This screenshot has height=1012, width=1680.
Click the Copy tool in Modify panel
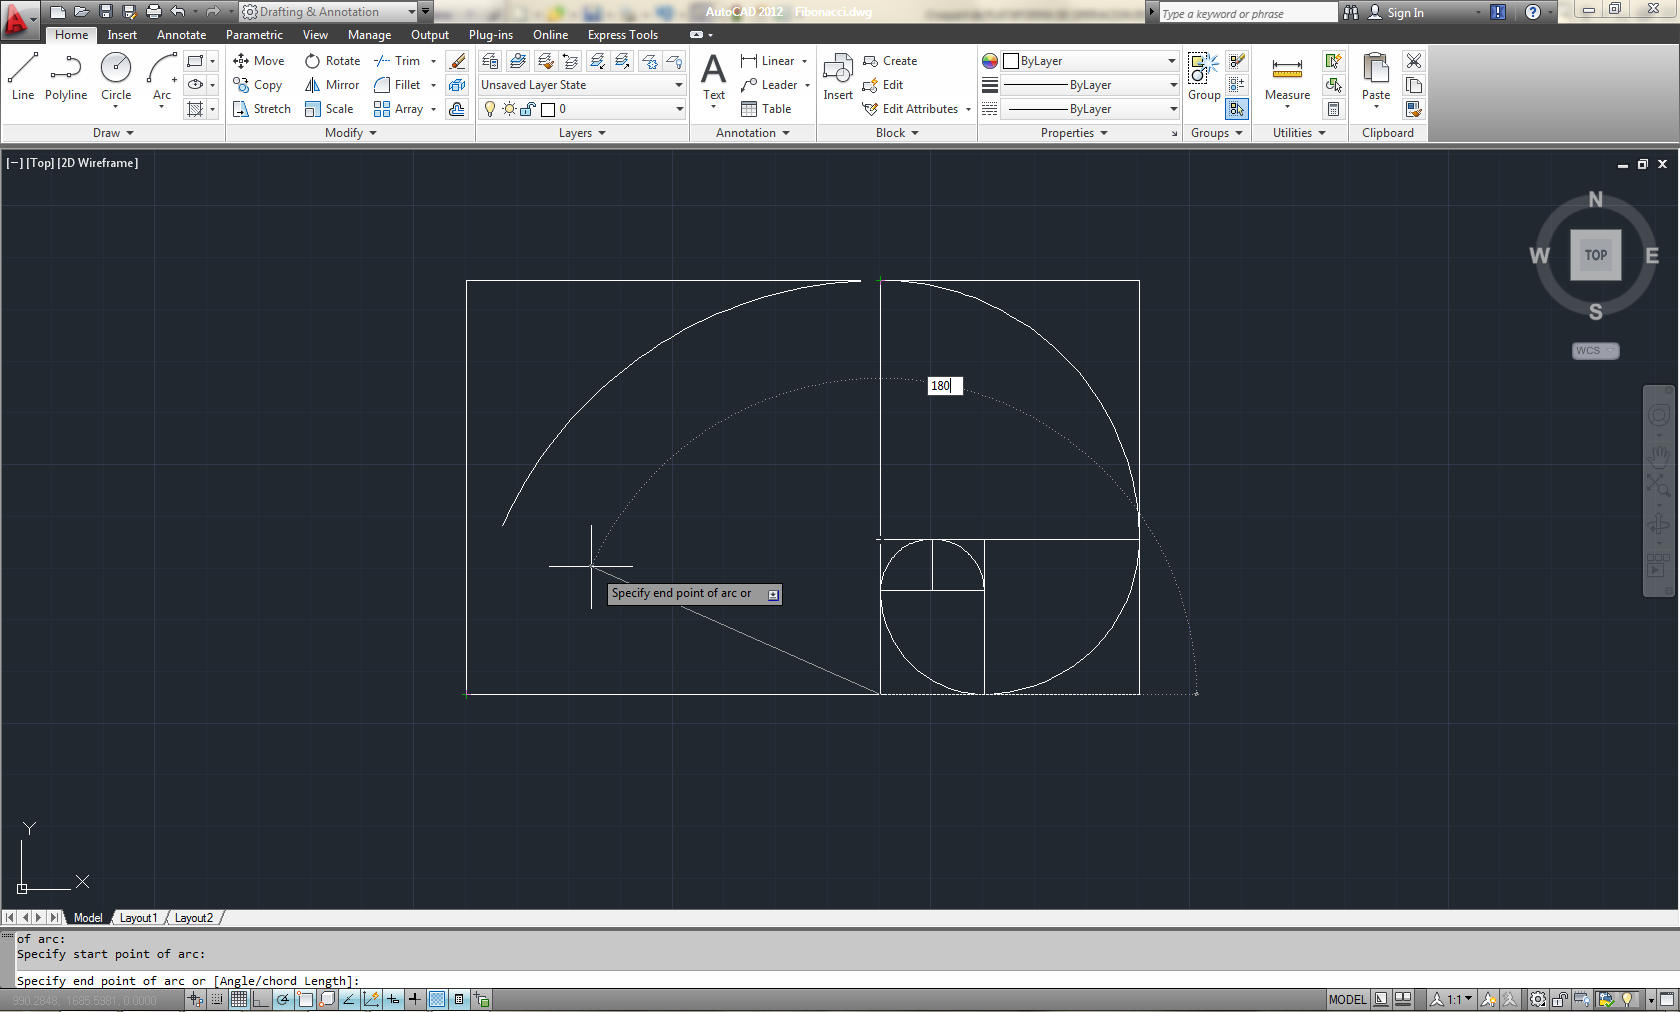[258, 85]
